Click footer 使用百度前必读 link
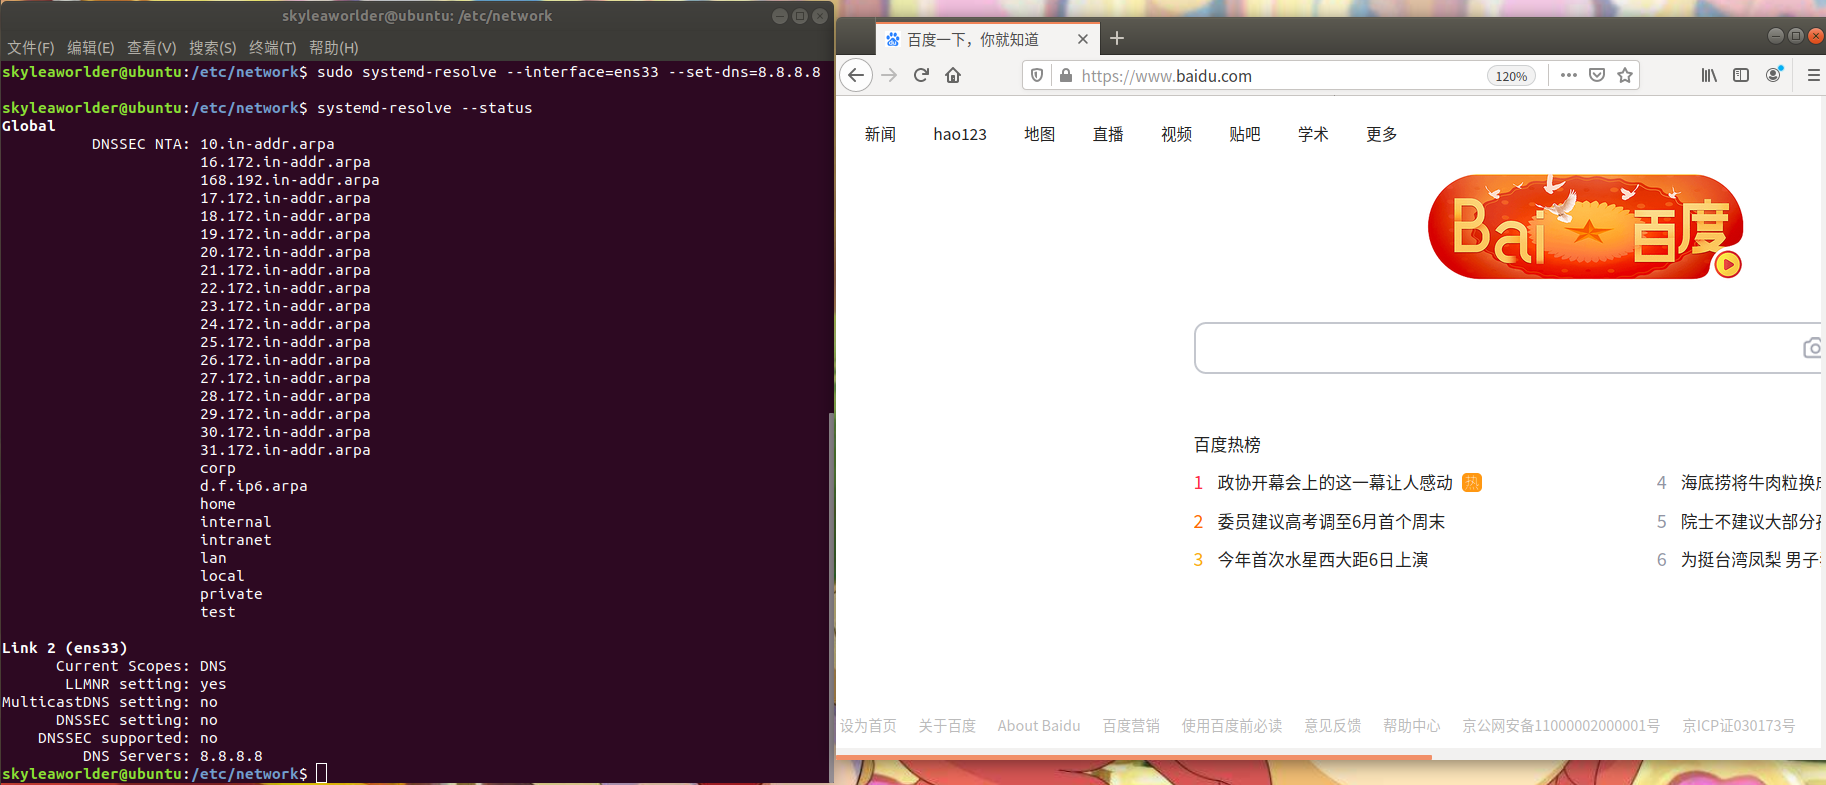This screenshot has height=785, width=1826. (x=1232, y=726)
